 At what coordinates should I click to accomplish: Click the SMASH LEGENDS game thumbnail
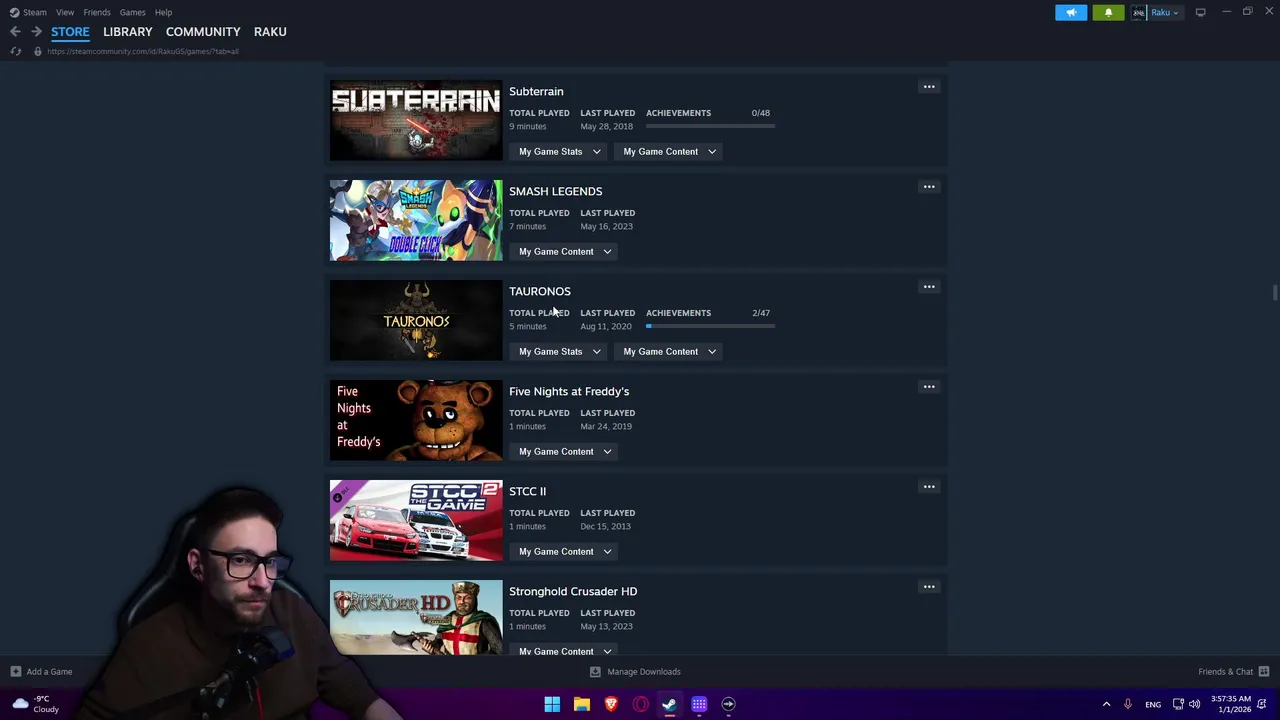pos(416,220)
